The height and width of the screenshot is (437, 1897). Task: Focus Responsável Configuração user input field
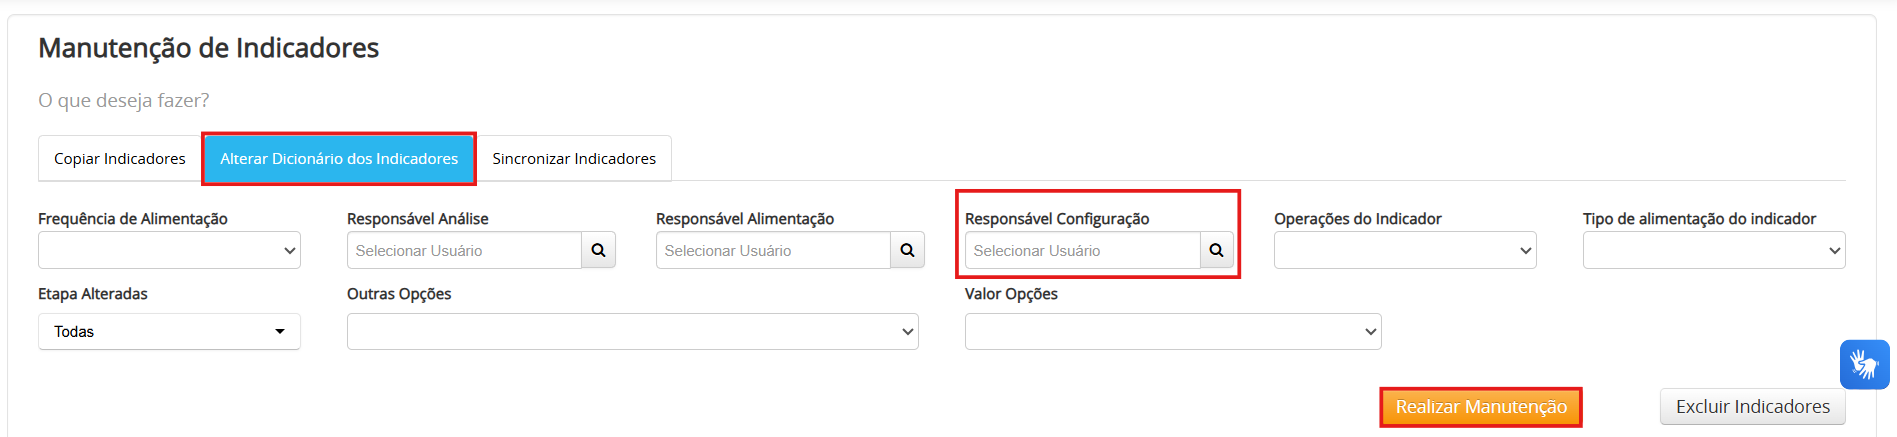click(x=1082, y=250)
